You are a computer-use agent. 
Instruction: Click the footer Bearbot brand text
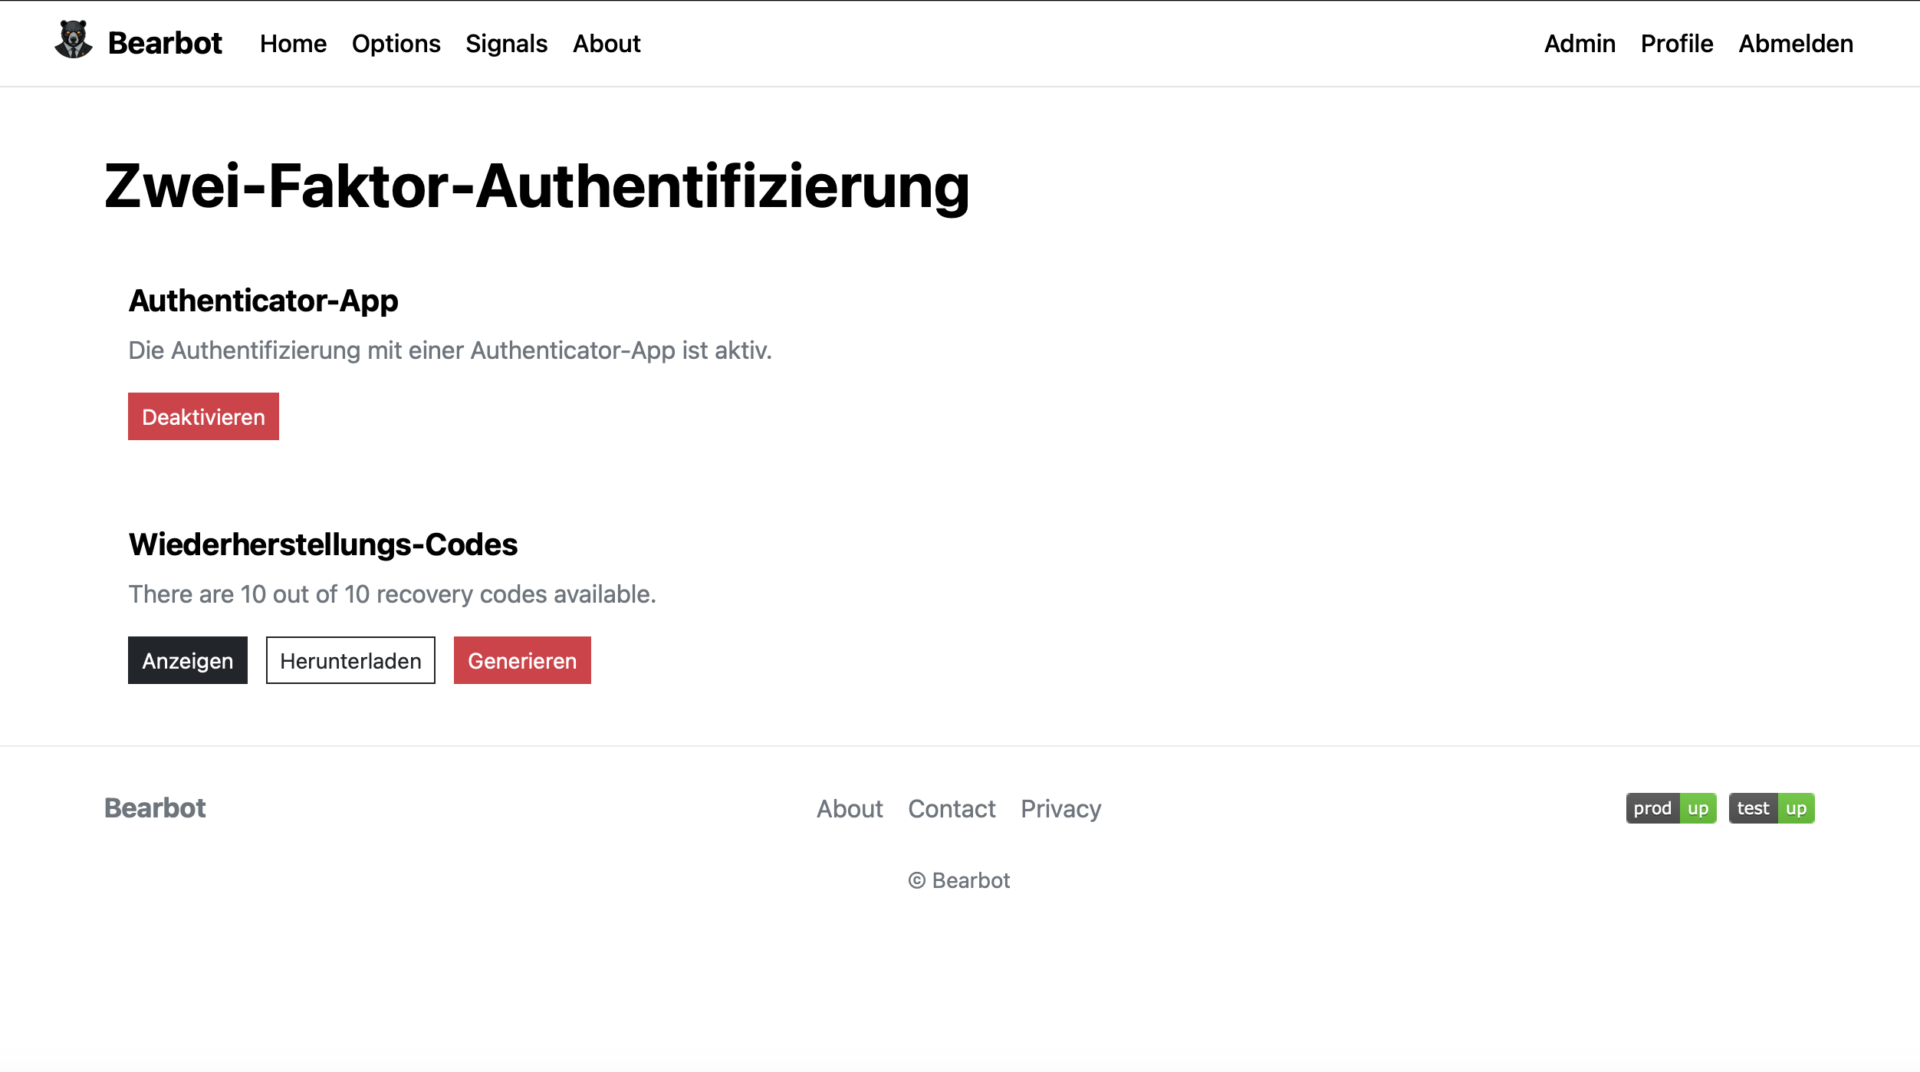[155, 808]
